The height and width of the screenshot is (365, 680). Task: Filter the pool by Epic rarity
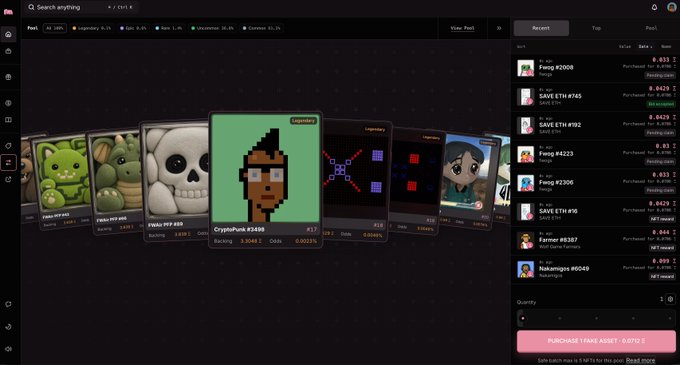[133, 28]
